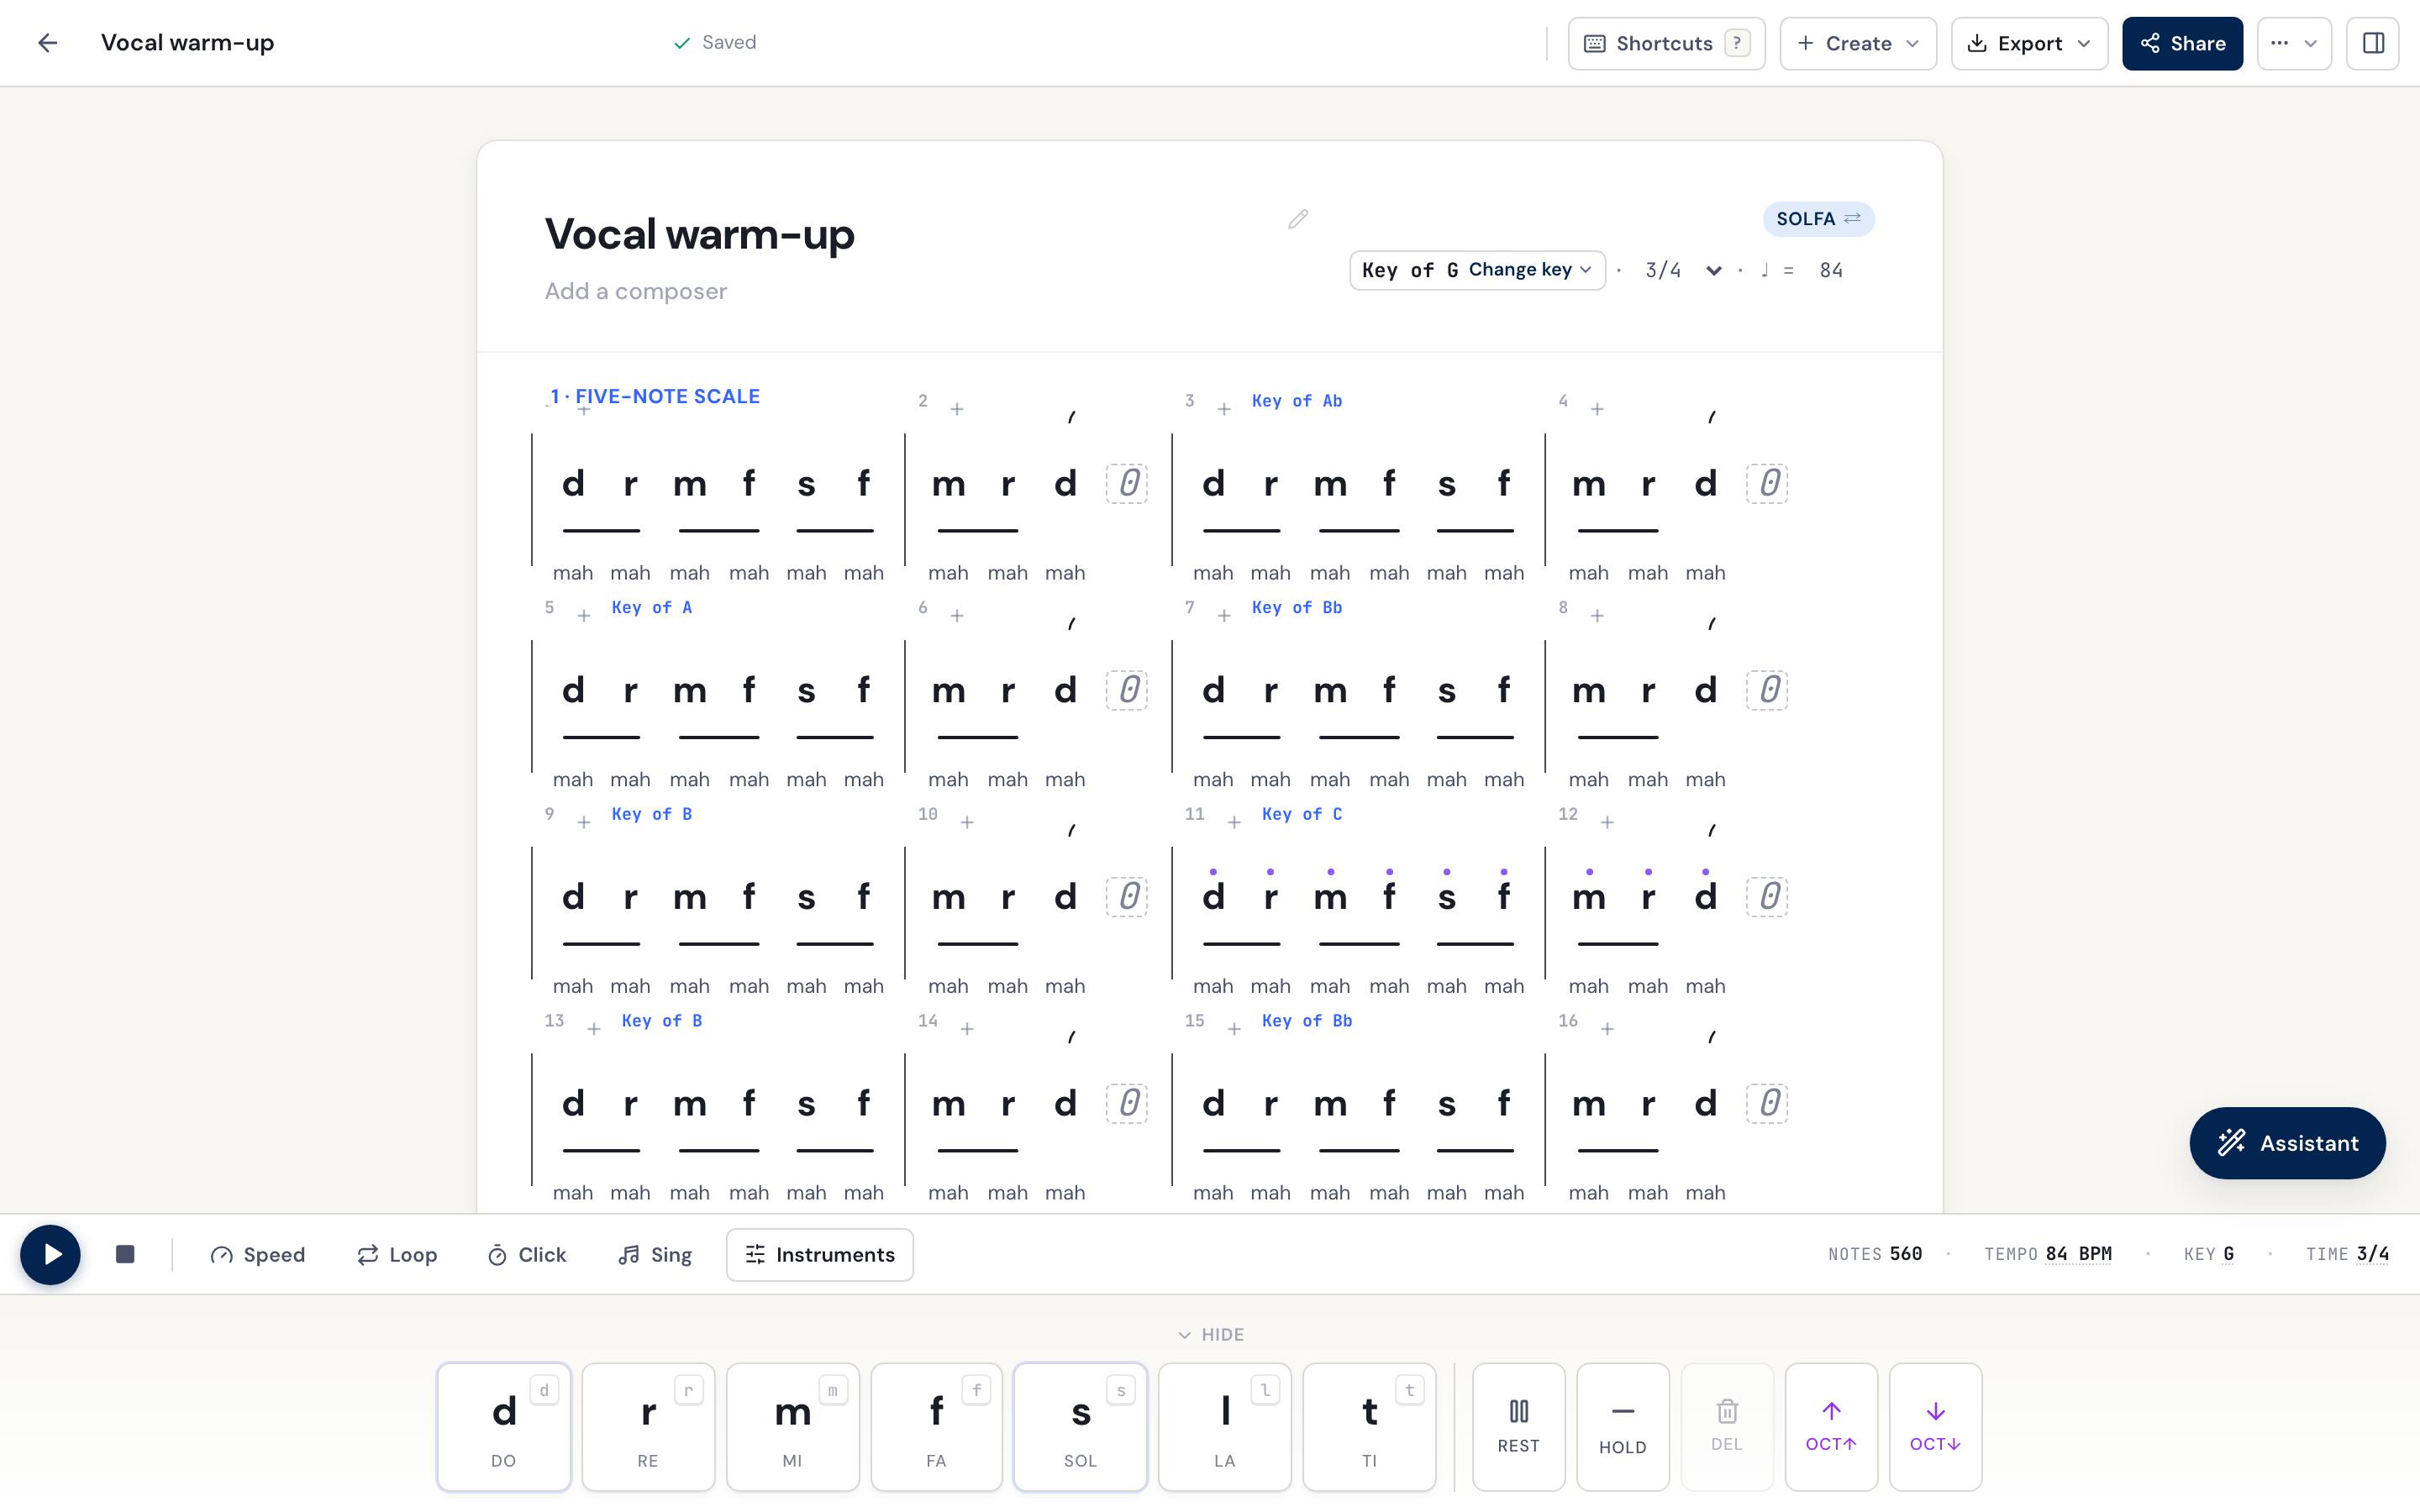Toggle the side panel icon at top right
The height and width of the screenshot is (1512, 2420).
click(x=2373, y=43)
